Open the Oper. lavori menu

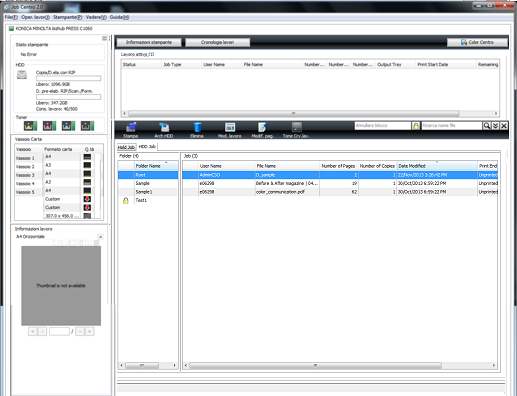click(x=35, y=17)
